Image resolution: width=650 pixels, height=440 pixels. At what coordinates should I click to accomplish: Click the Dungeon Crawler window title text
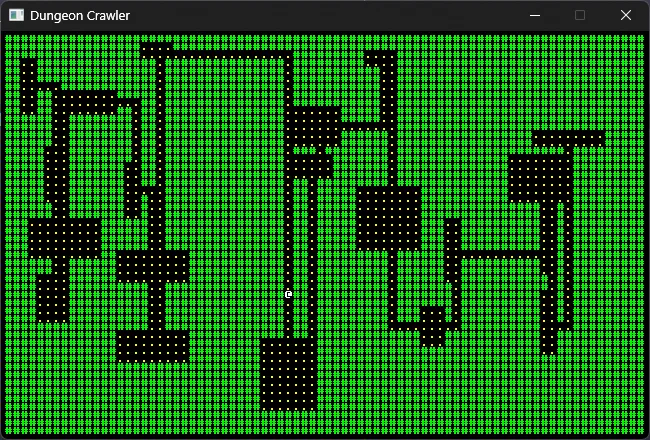(80, 16)
